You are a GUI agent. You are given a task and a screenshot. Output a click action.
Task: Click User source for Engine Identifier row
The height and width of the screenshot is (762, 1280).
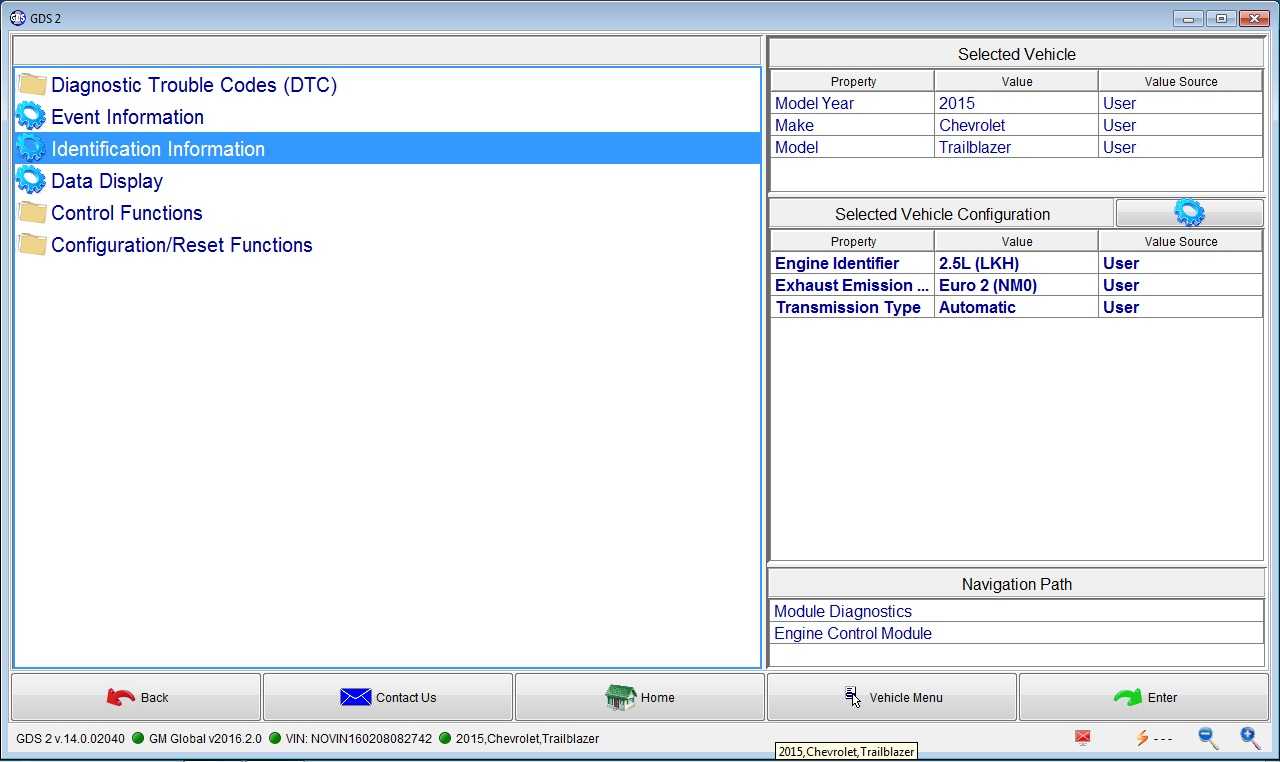1181,263
